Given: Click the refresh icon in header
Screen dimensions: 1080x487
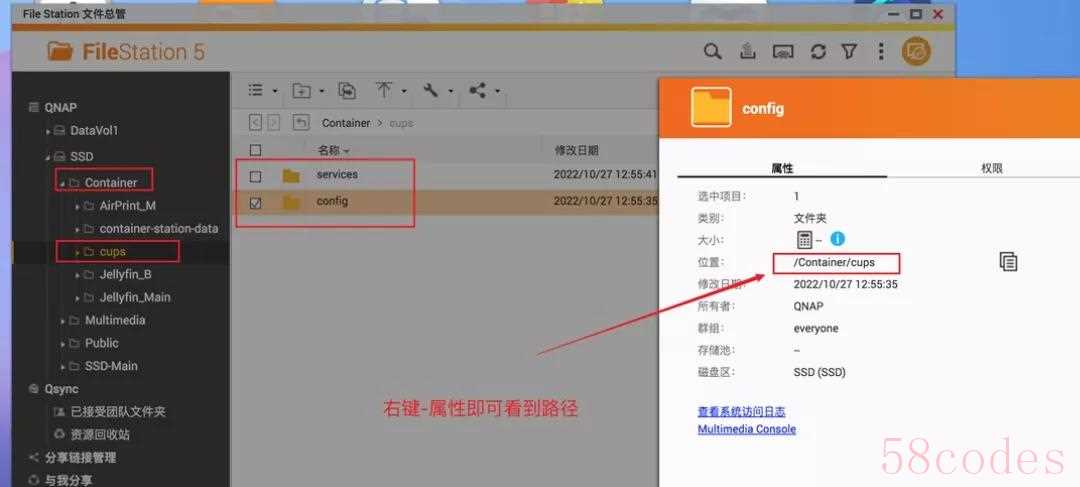Looking at the screenshot, I should (x=818, y=52).
